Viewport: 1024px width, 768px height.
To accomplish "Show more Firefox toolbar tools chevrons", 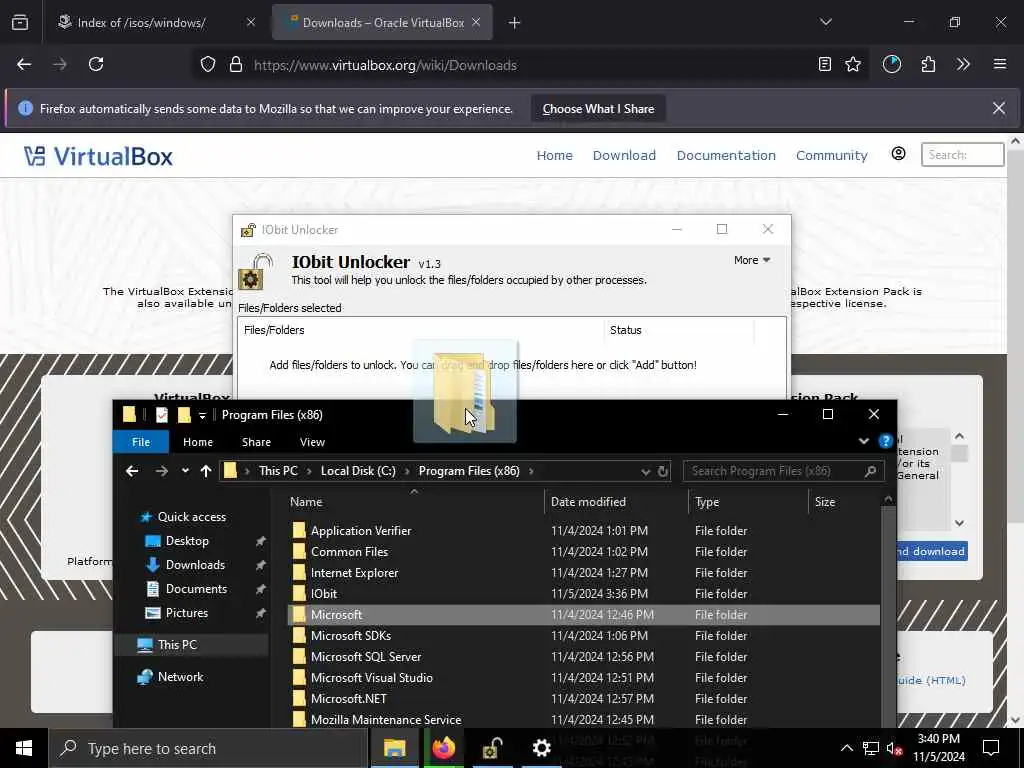I will click(963, 64).
